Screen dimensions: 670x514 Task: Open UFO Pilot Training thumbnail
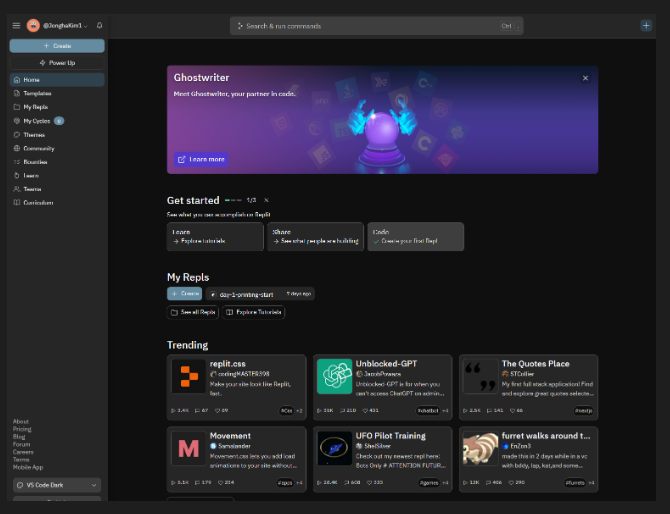point(335,448)
